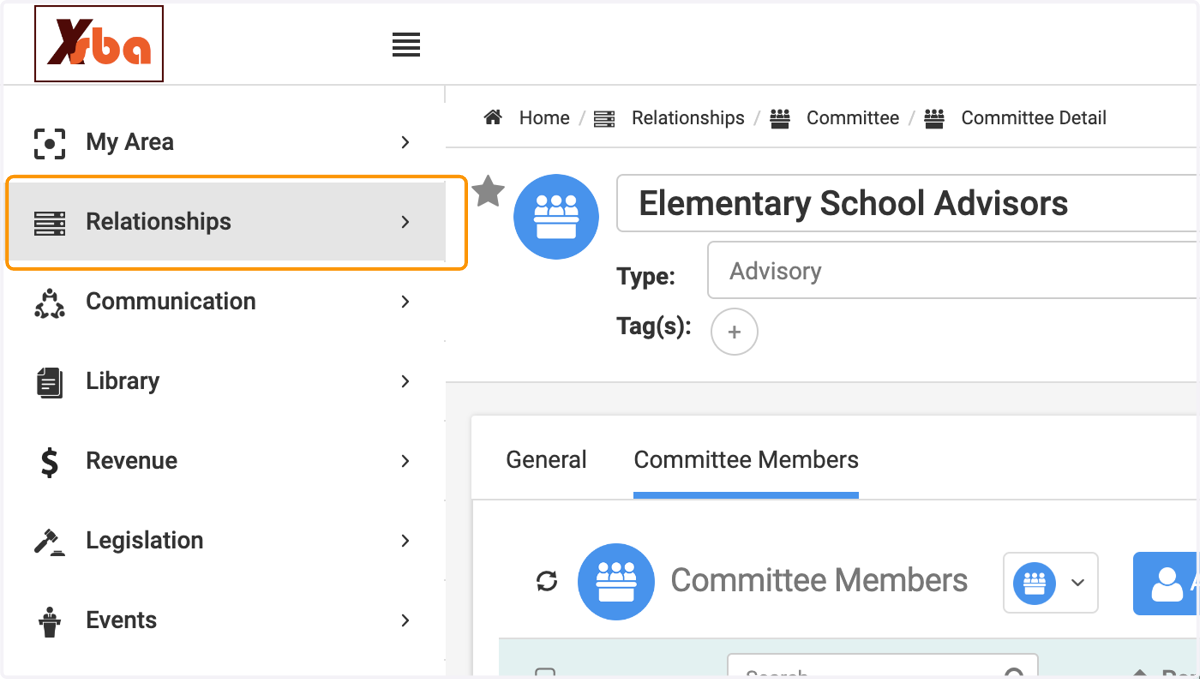This screenshot has width=1200, height=679.
Task: Refresh the Committee Members list
Action: (x=547, y=581)
